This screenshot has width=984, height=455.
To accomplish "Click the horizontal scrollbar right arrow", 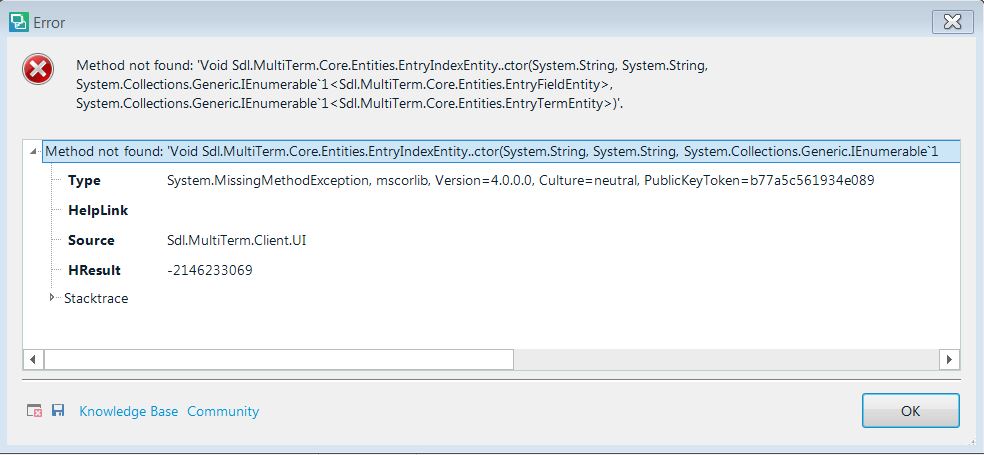I will (949, 360).
